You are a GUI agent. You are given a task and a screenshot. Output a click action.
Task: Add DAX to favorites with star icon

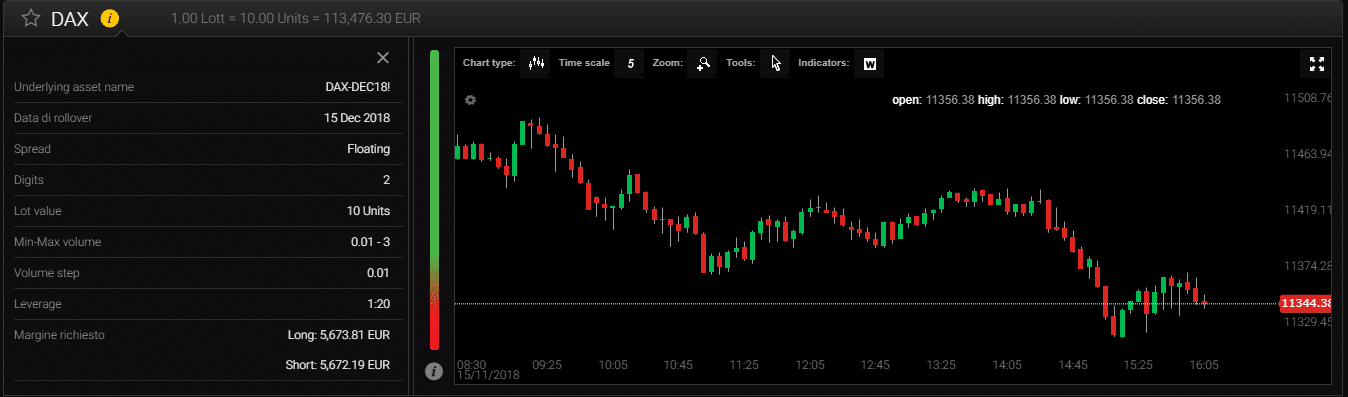click(x=31, y=18)
